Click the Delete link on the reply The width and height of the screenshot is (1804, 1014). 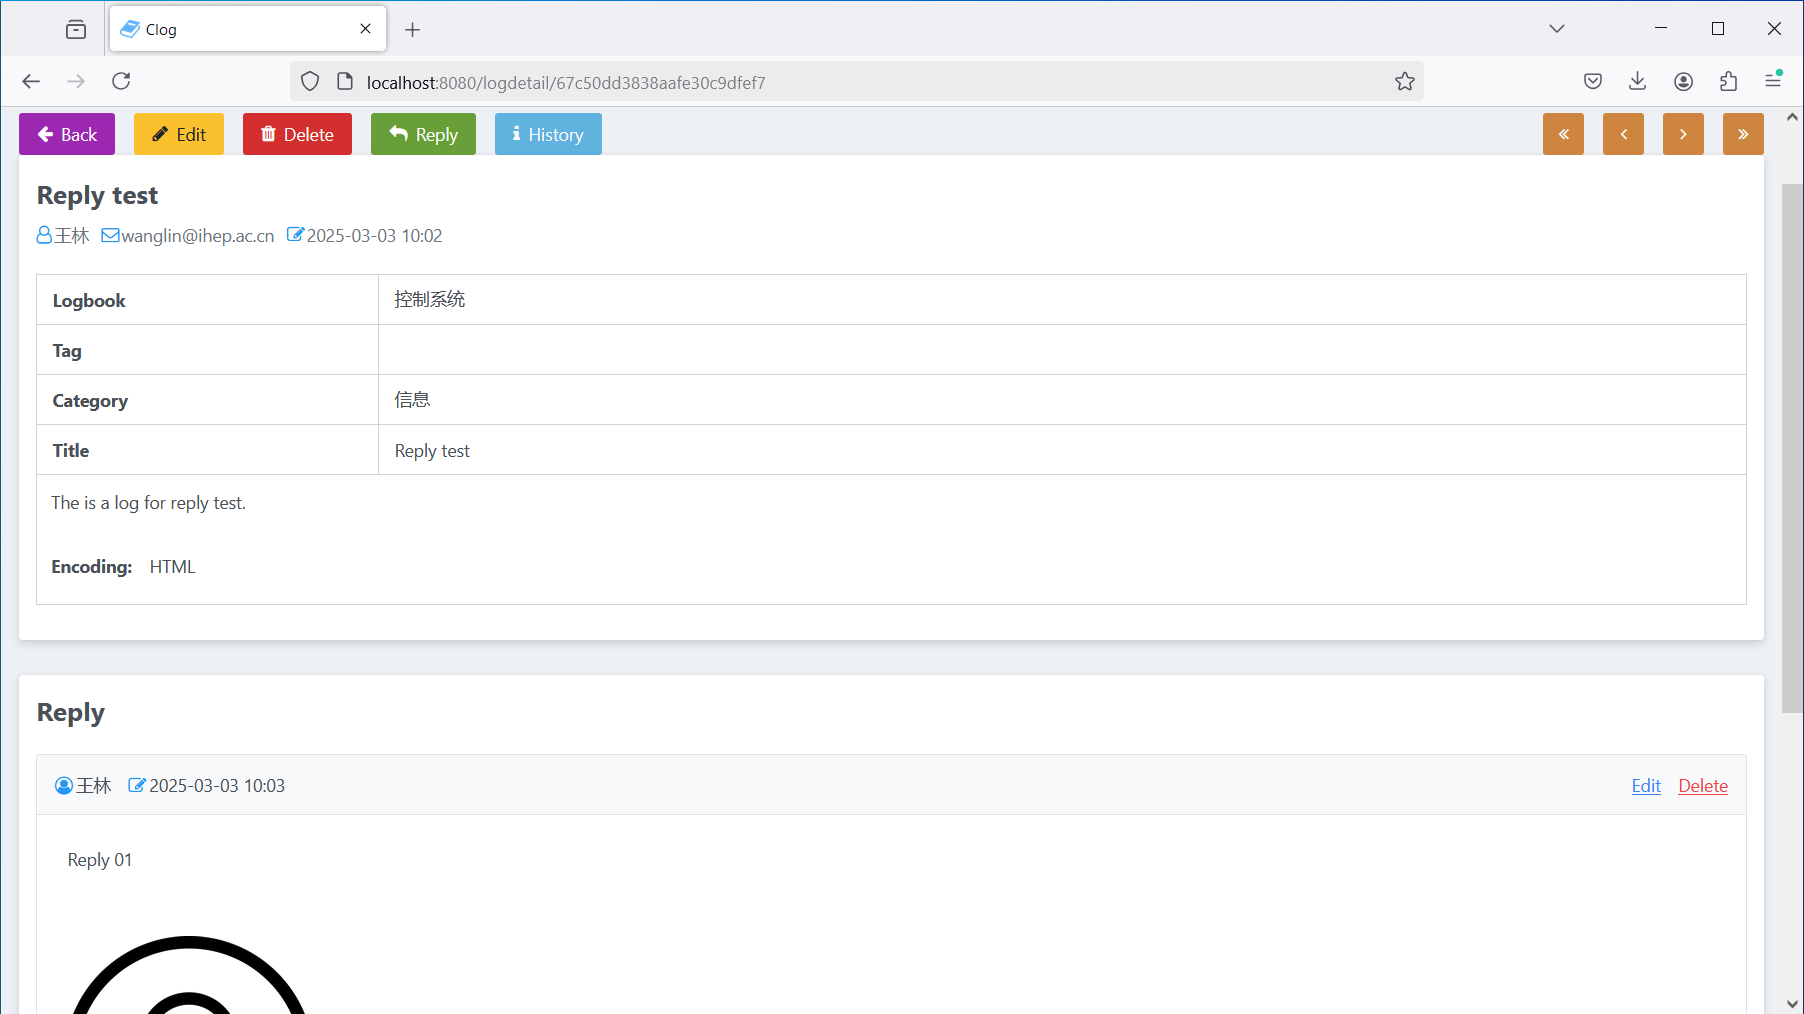coord(1703,786)
